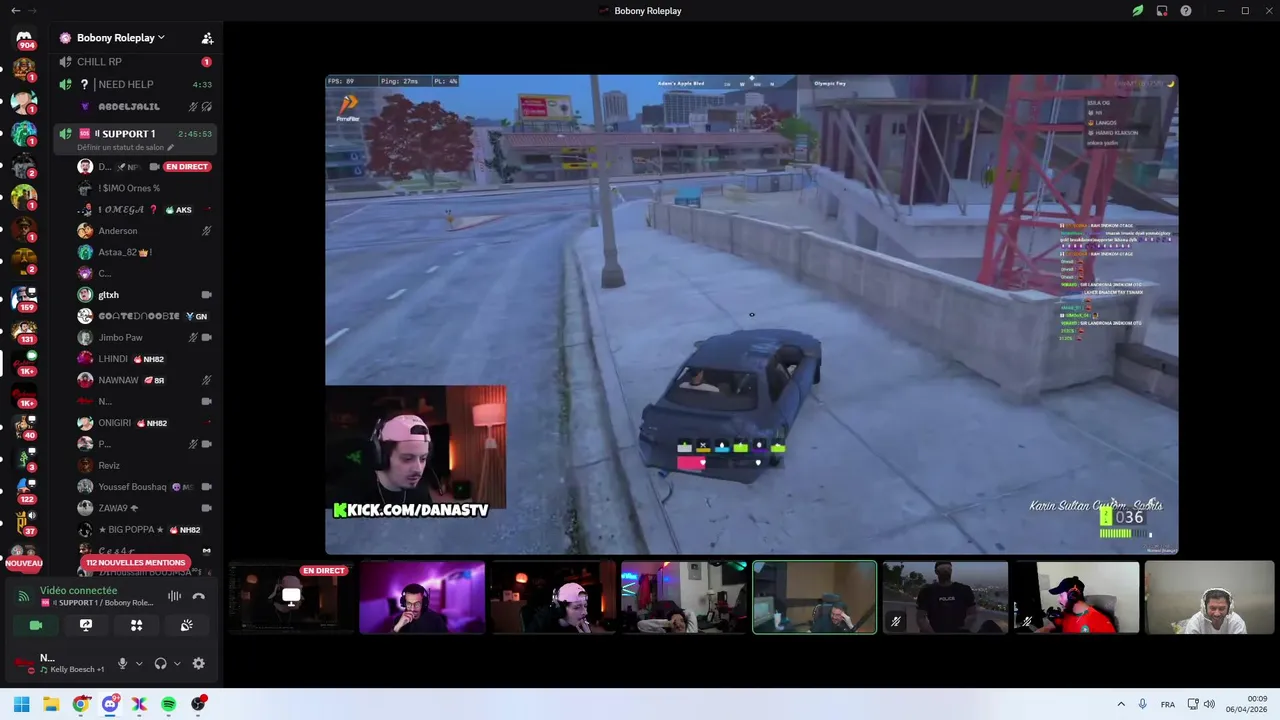Open the activities launcher button
The image size is (1280, 720).
136,625
